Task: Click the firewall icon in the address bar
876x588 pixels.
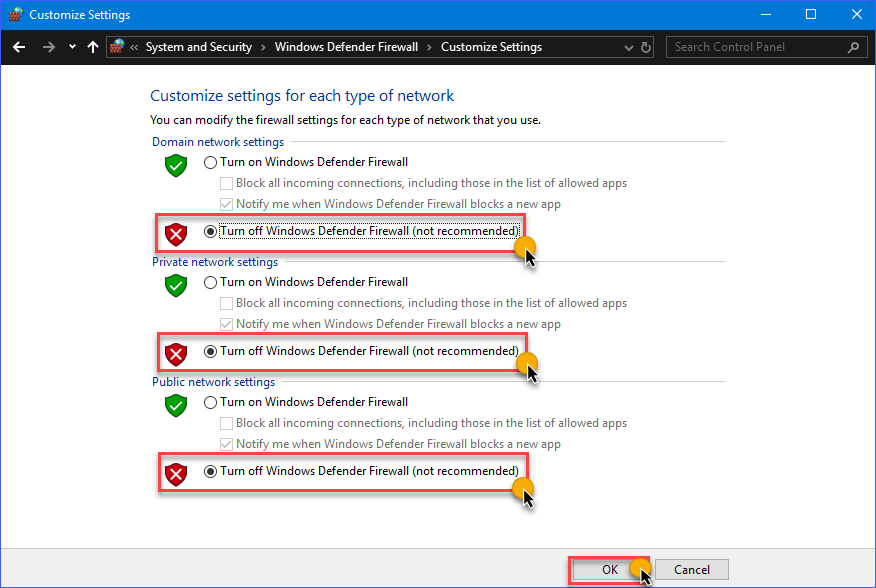Action: 116,46
